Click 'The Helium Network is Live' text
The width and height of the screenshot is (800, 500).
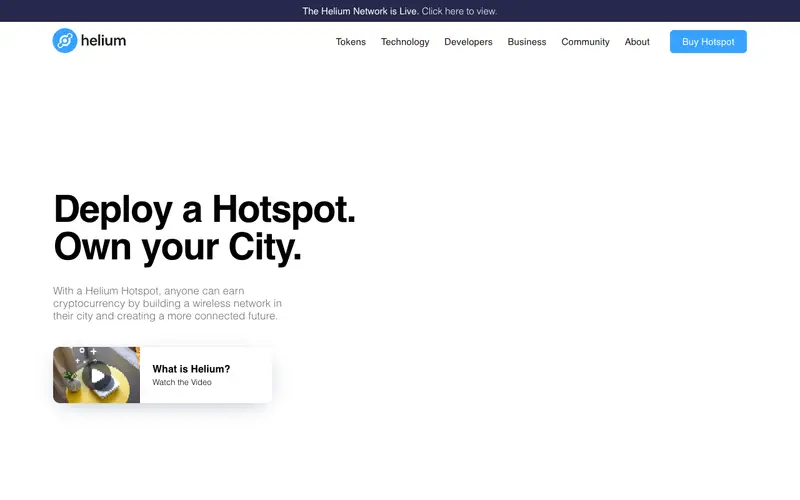click(361, 11)
